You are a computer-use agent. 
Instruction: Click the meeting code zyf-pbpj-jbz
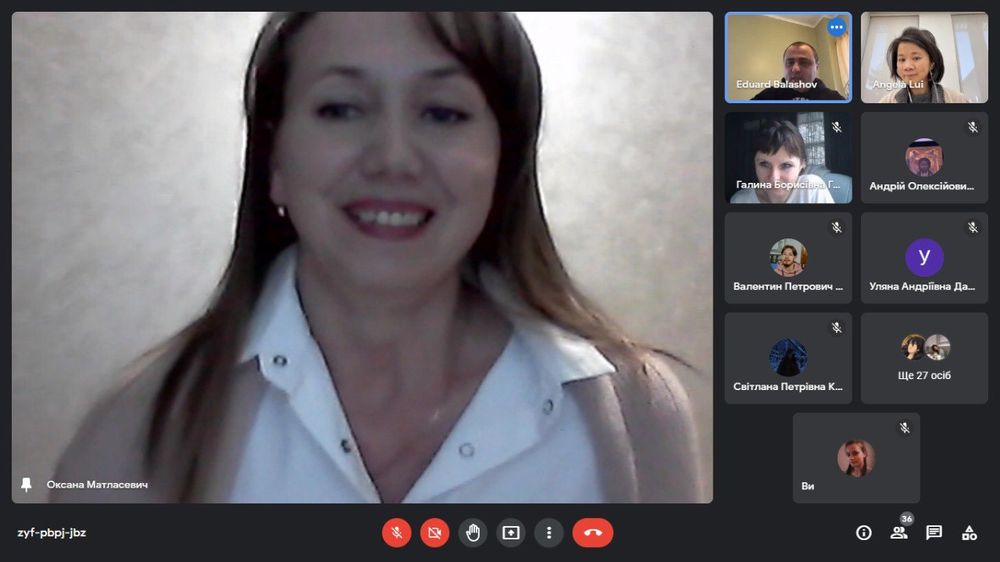[x=52, y=533]
